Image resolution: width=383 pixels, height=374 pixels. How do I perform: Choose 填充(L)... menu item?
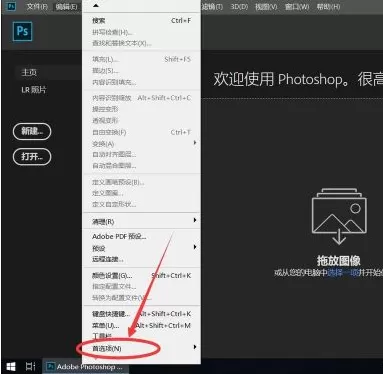coord(141,59)
